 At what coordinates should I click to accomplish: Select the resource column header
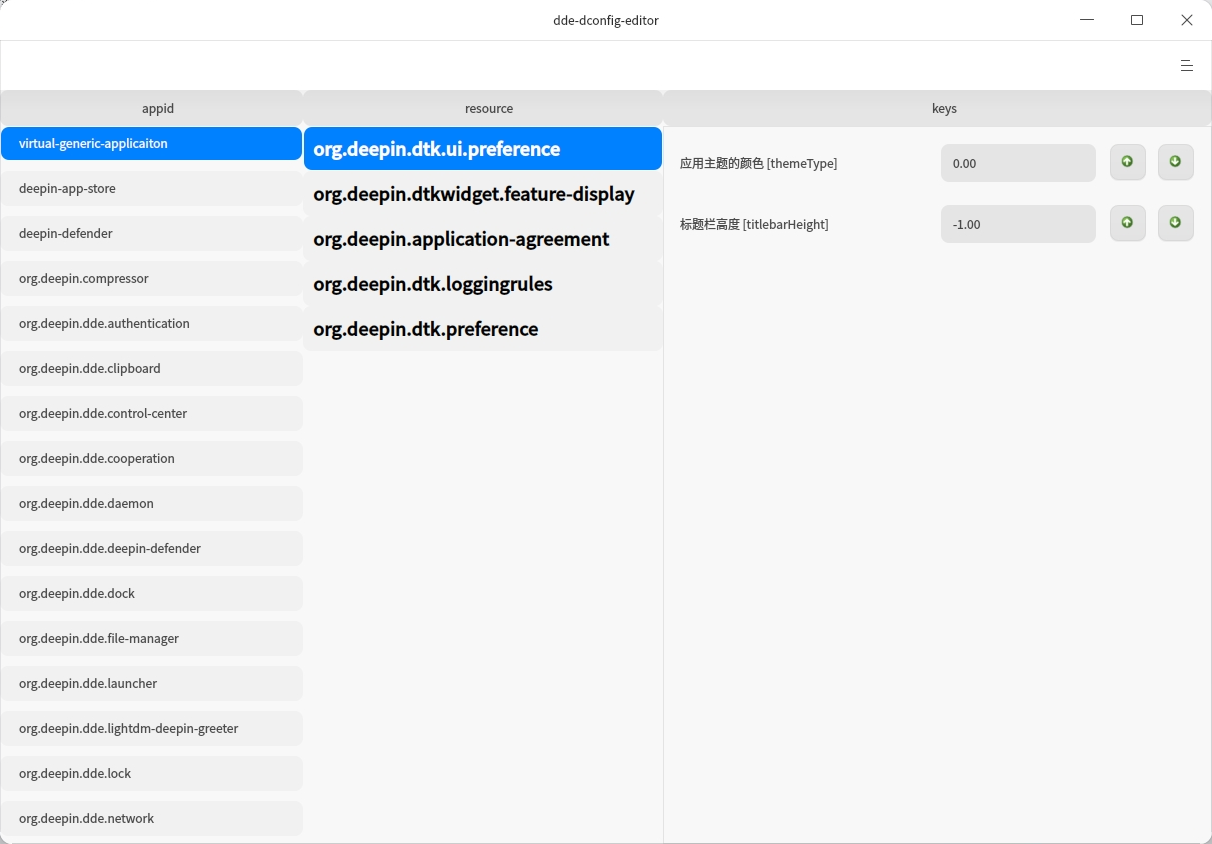coord(483,109)
